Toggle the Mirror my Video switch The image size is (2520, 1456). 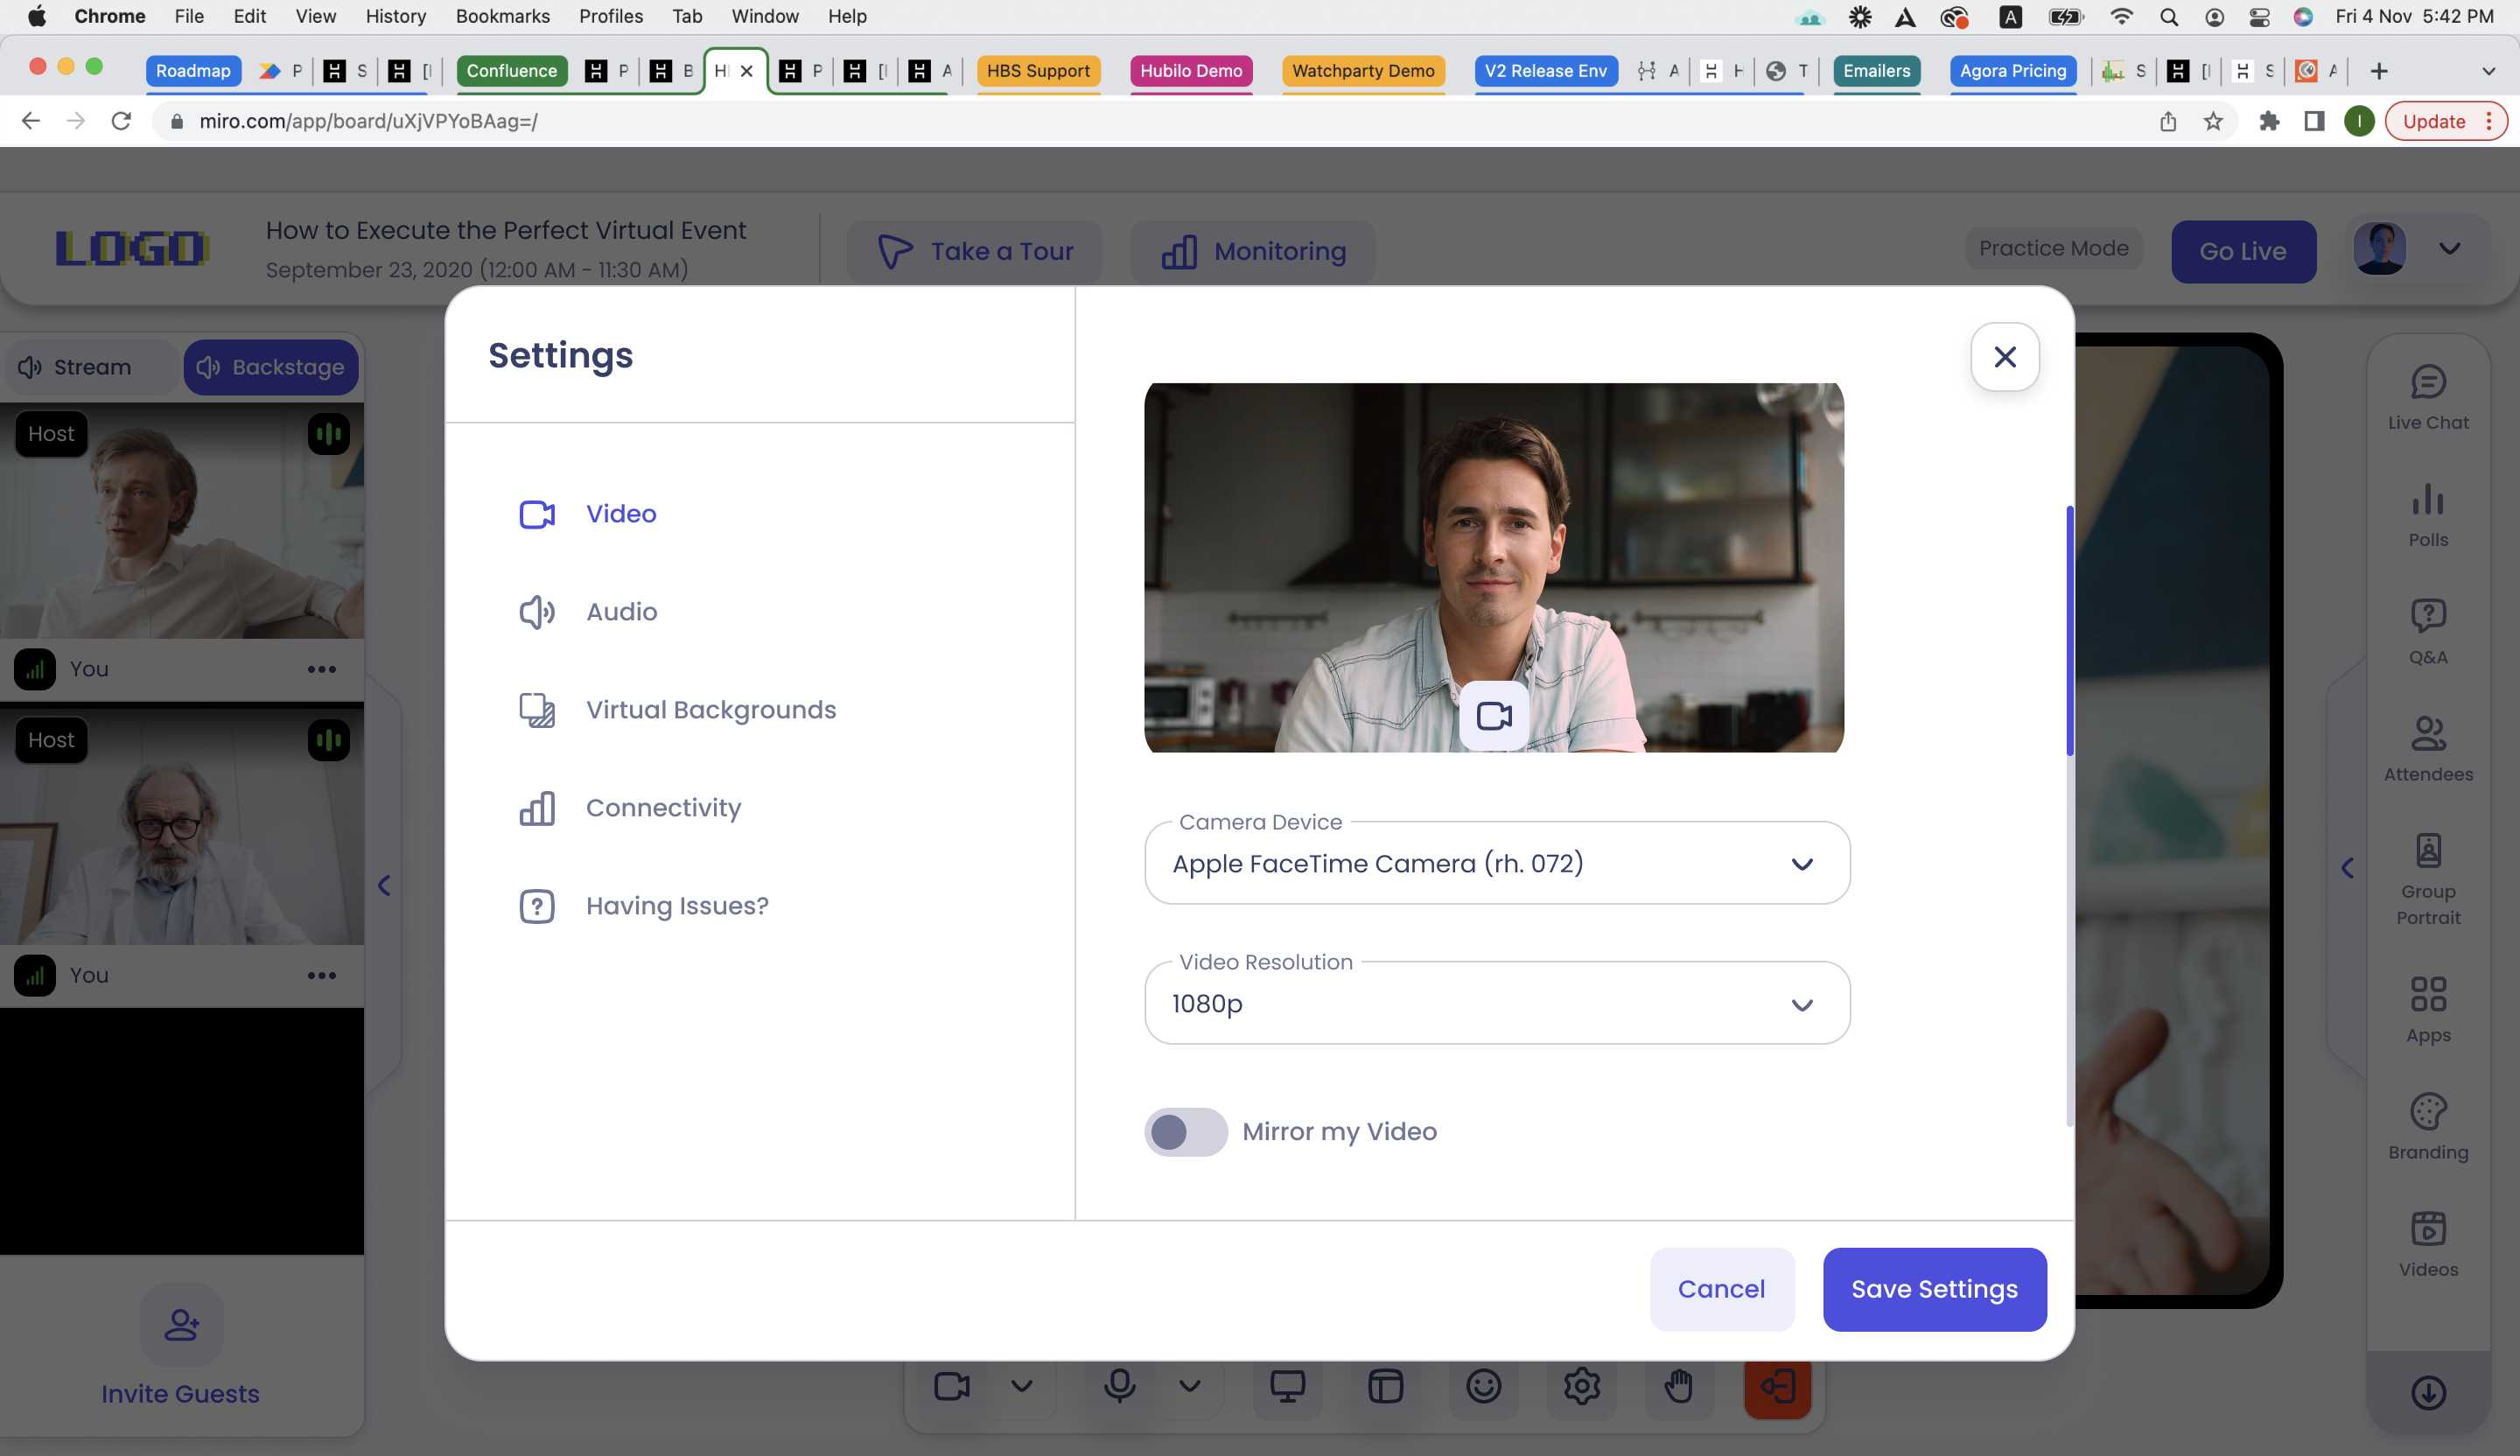coord(1185,1132)
